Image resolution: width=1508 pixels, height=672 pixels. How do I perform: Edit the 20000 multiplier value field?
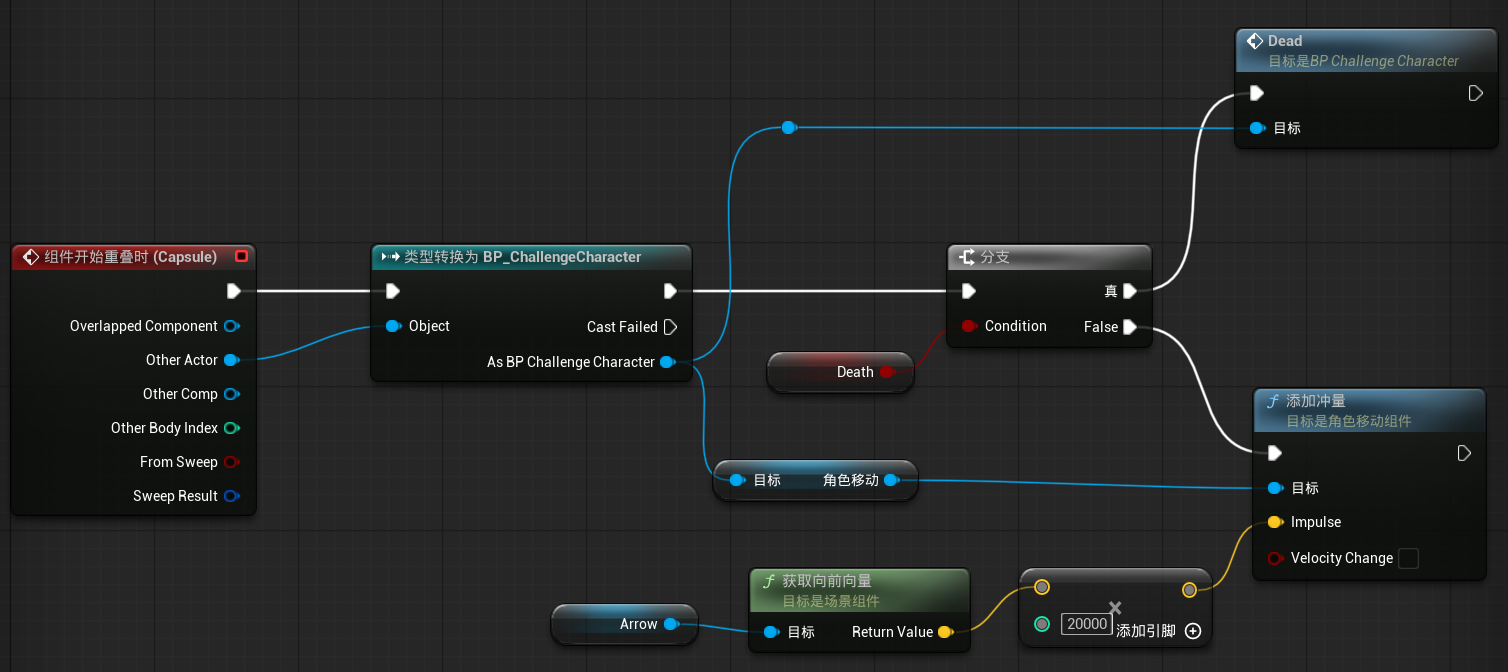[1087, 624]
